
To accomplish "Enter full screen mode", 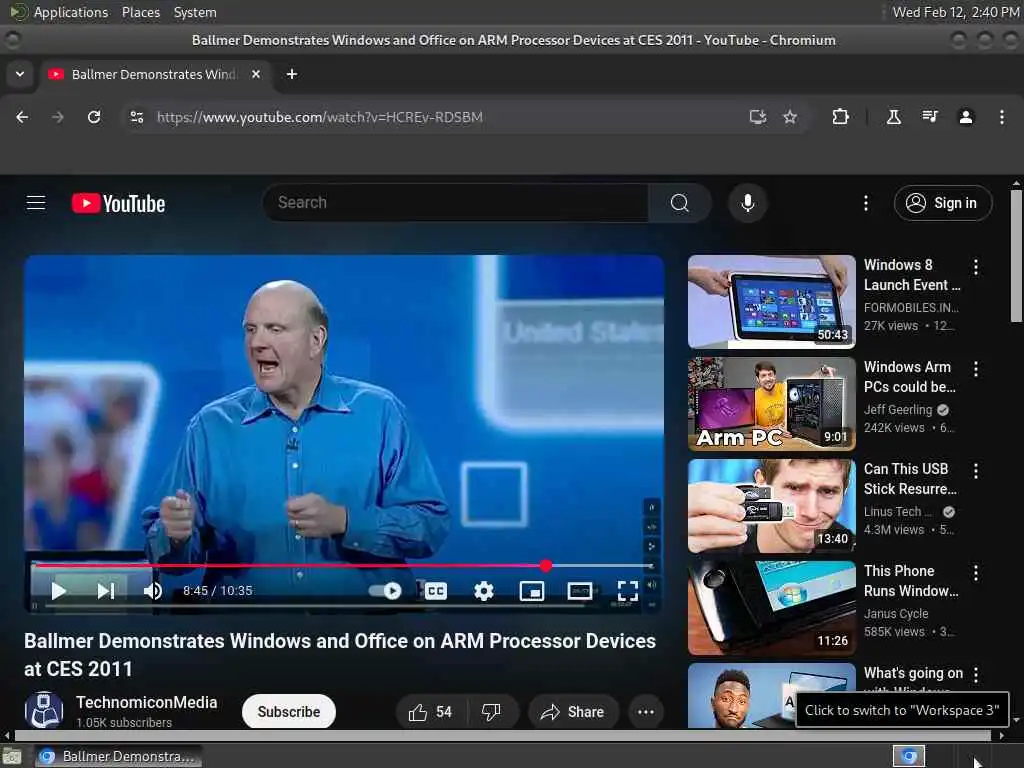I will tap(628, 591).
